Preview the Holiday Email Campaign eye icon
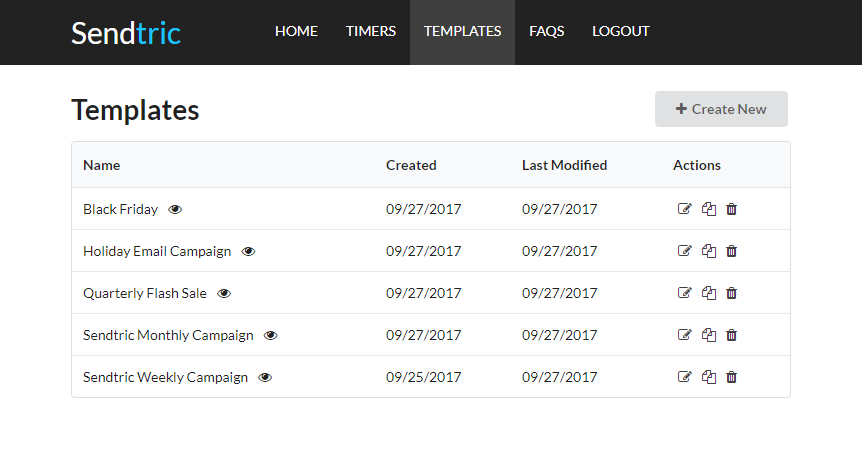862x463 pixels. pos(248,251)
